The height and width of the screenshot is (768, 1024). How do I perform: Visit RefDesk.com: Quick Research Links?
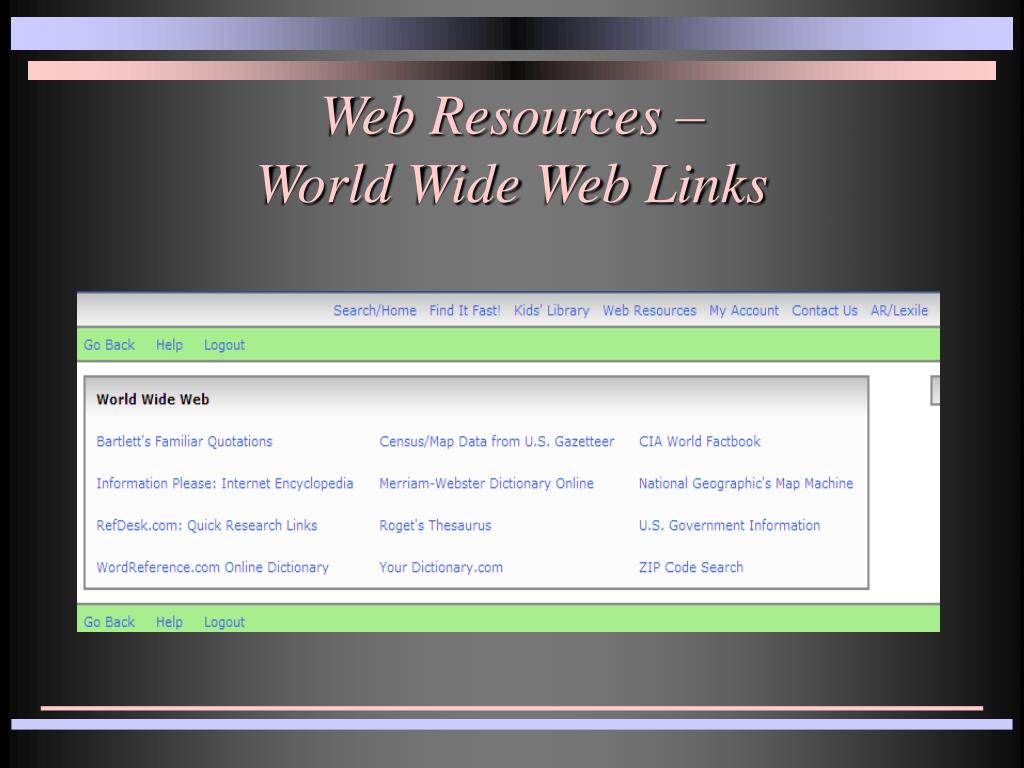[x=206, y=526]
